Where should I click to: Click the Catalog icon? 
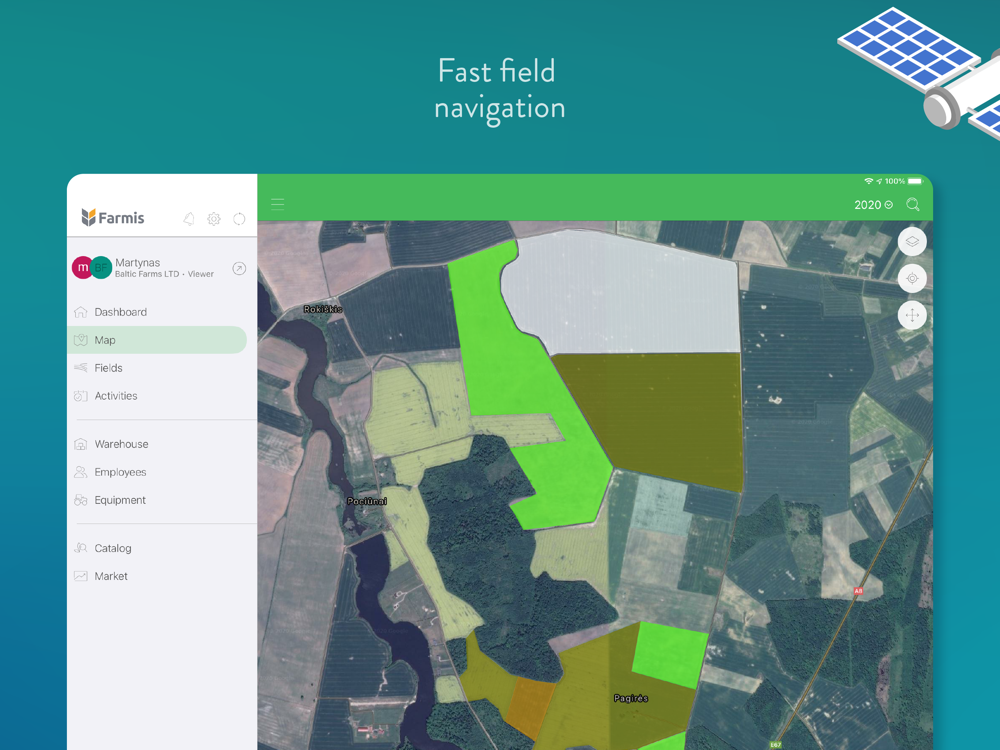tap(80, 548)
